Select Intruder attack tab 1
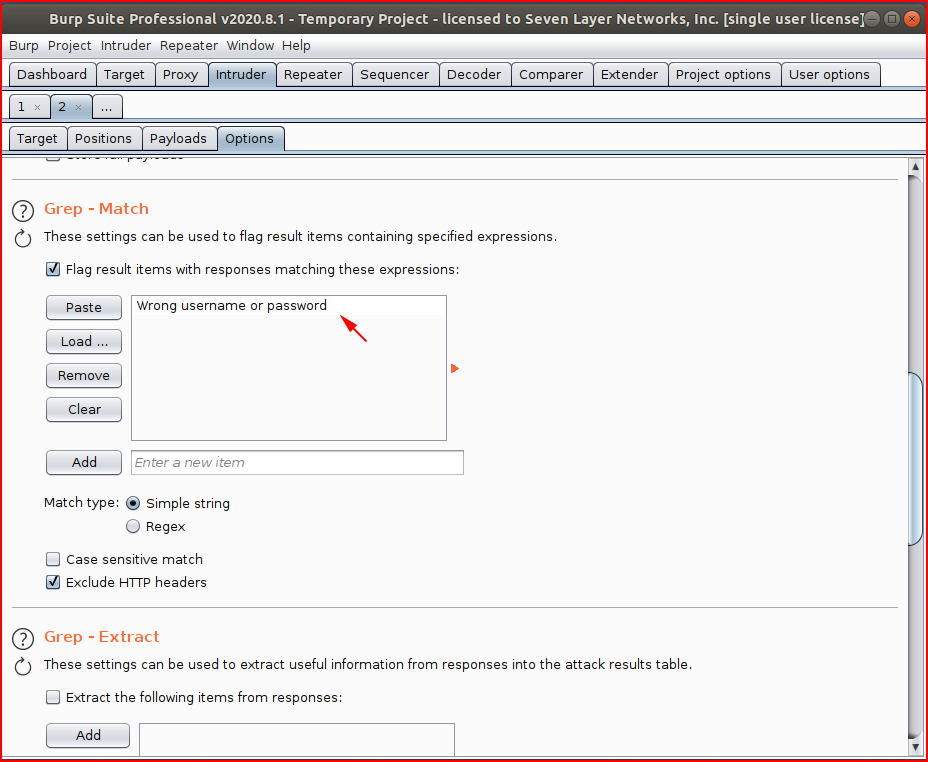This screenshot has width=928, height=762. click(21, 107)
